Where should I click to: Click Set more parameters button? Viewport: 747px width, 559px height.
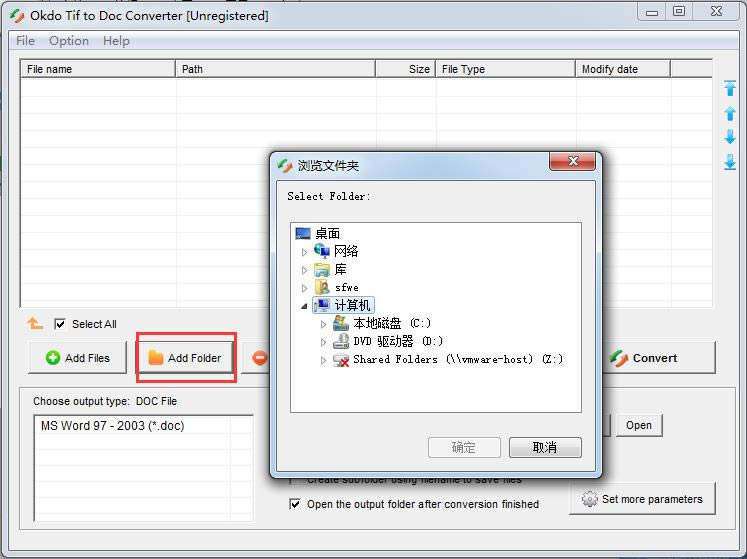(642, 498)
